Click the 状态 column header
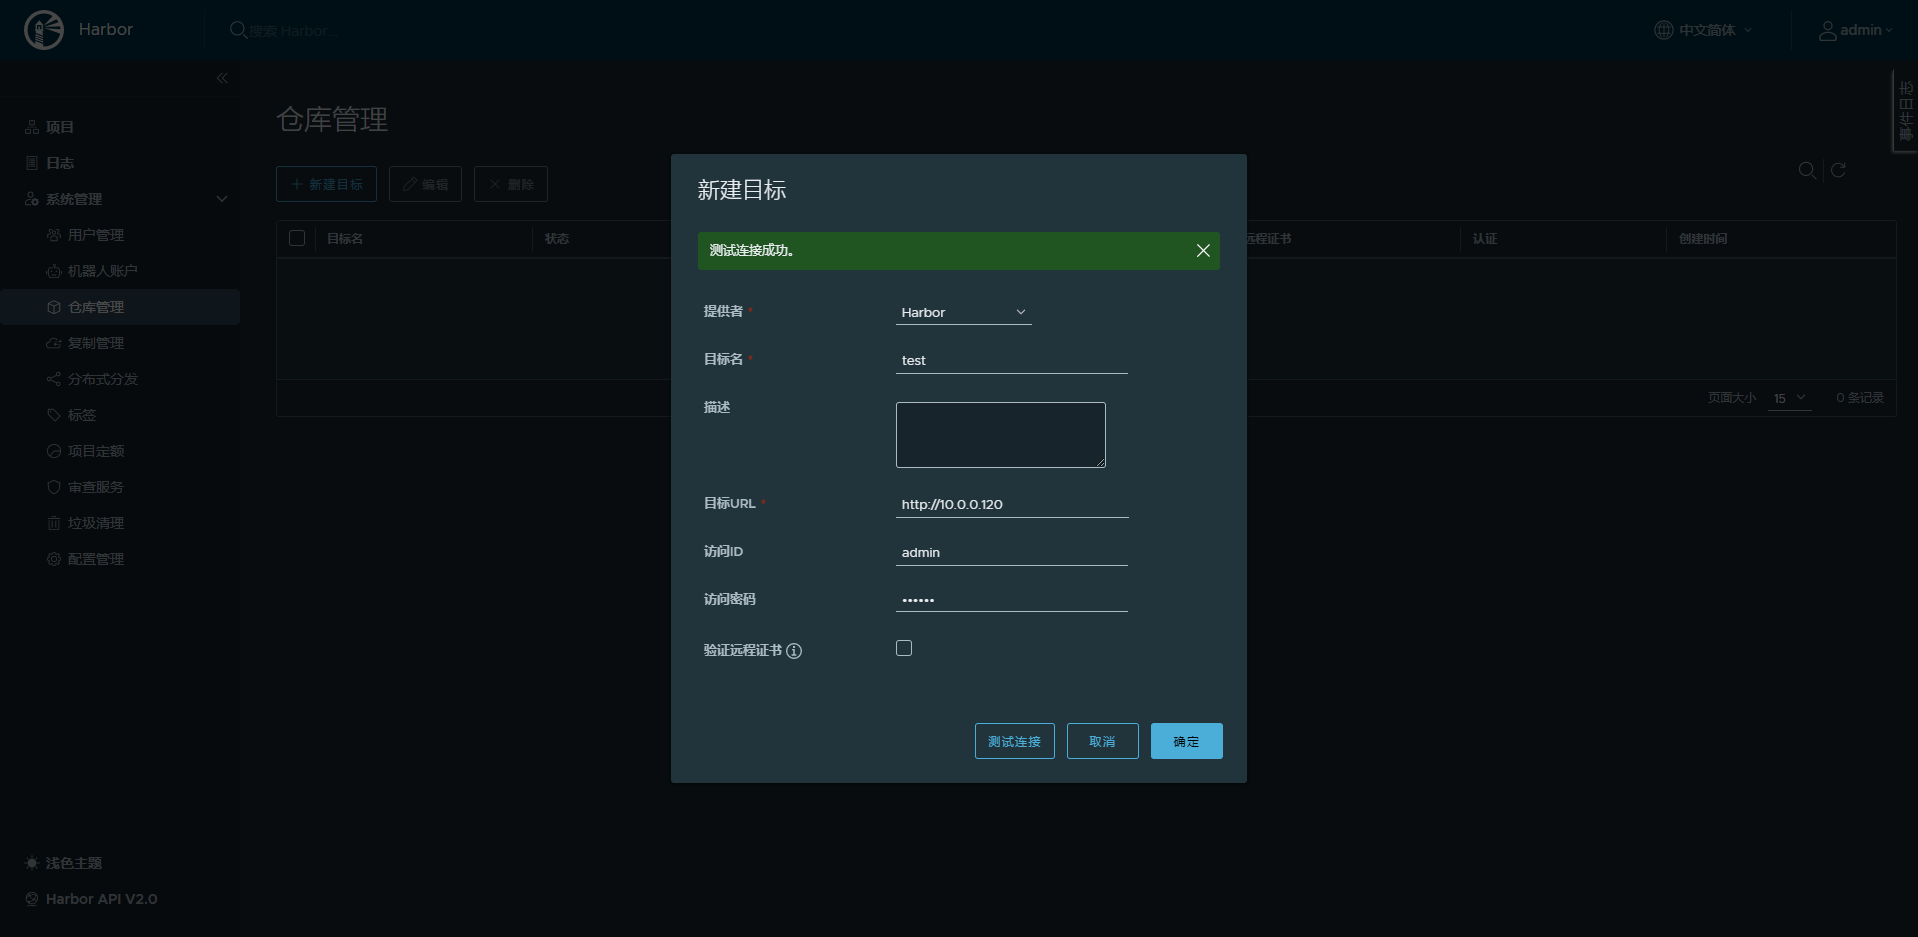 pos(557,239)
